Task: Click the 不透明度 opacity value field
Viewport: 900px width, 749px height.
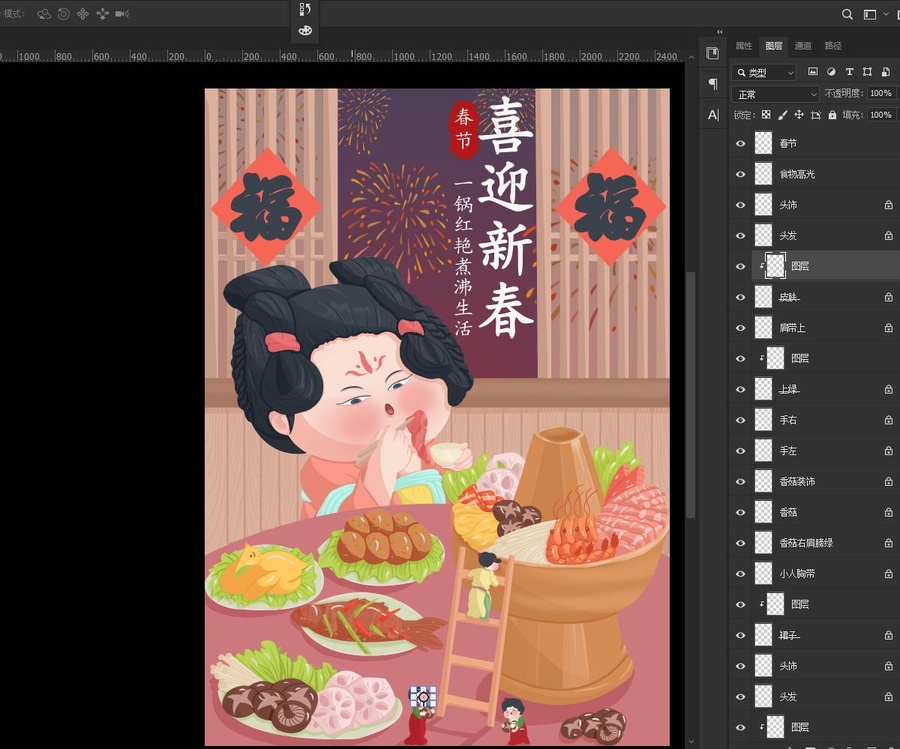Action: 881,94
